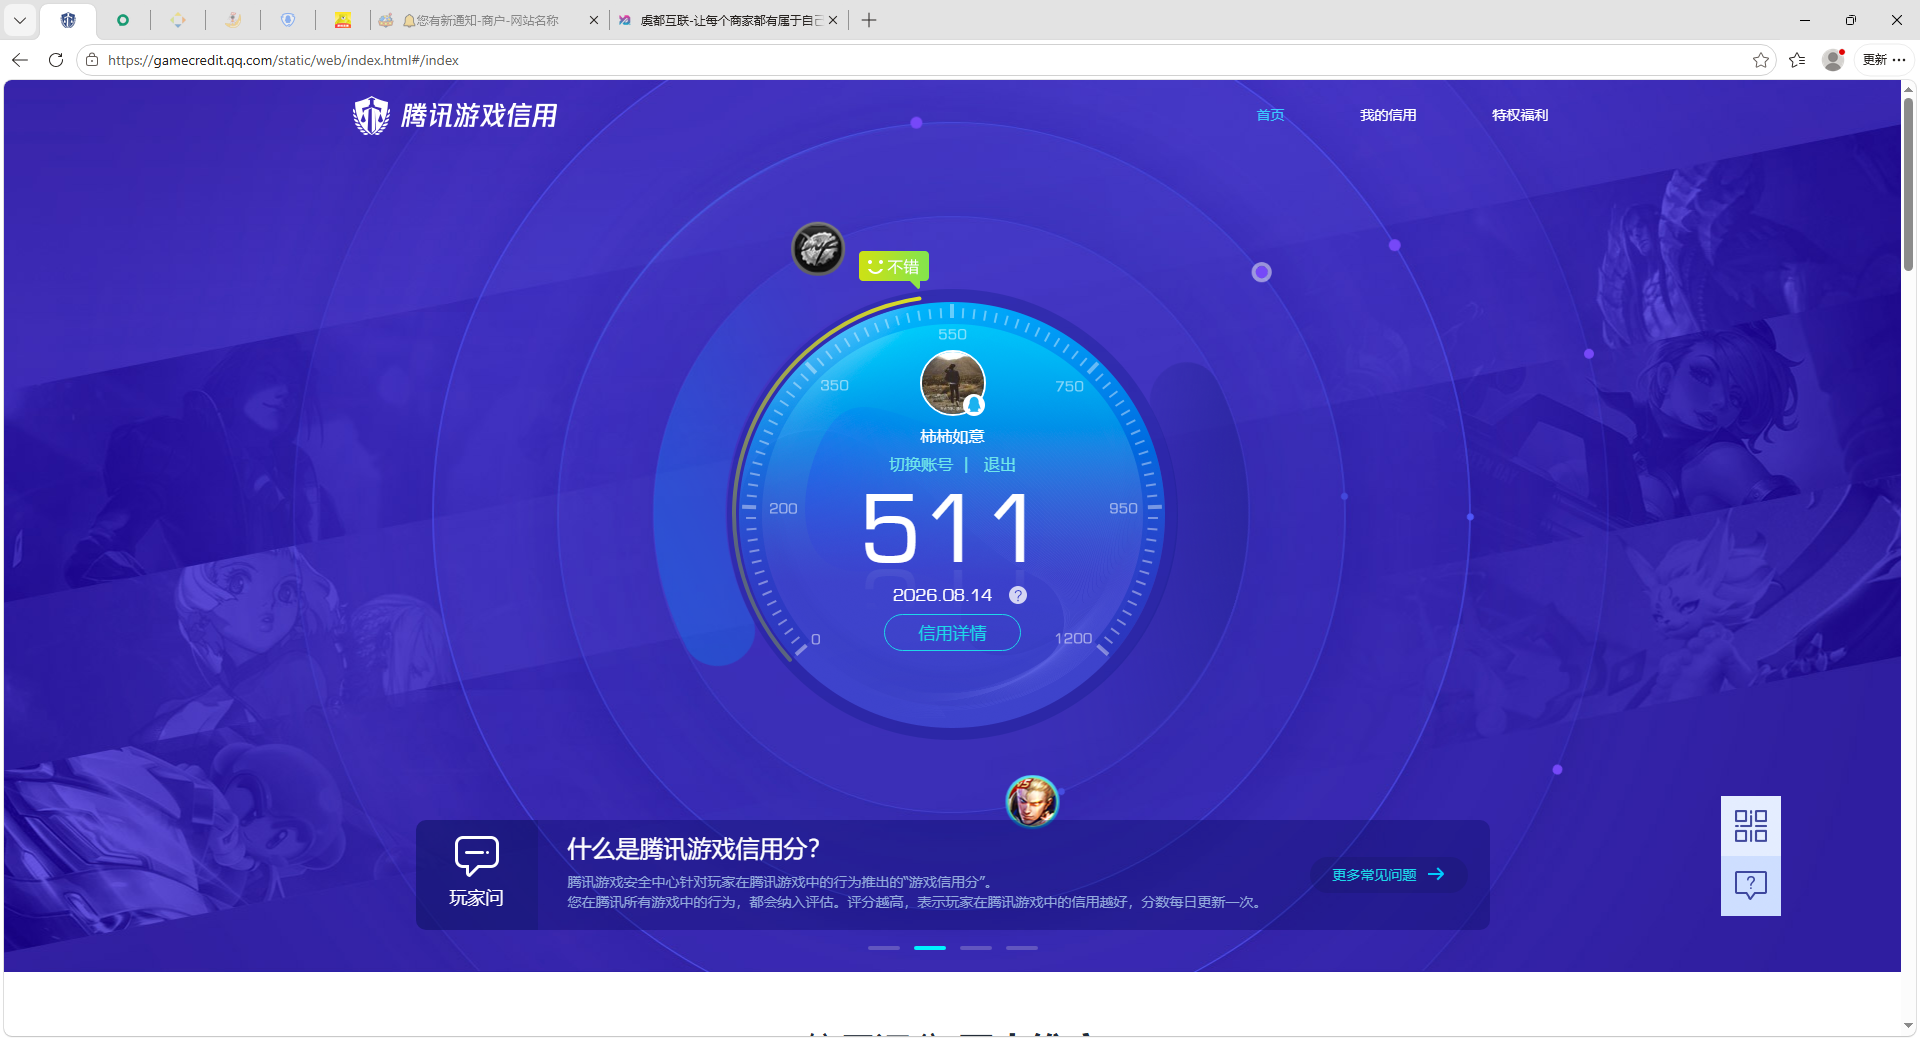Screen dimensions: 1920x1040
Task: Click the username 柿柿如意
Action: point(952,437)
